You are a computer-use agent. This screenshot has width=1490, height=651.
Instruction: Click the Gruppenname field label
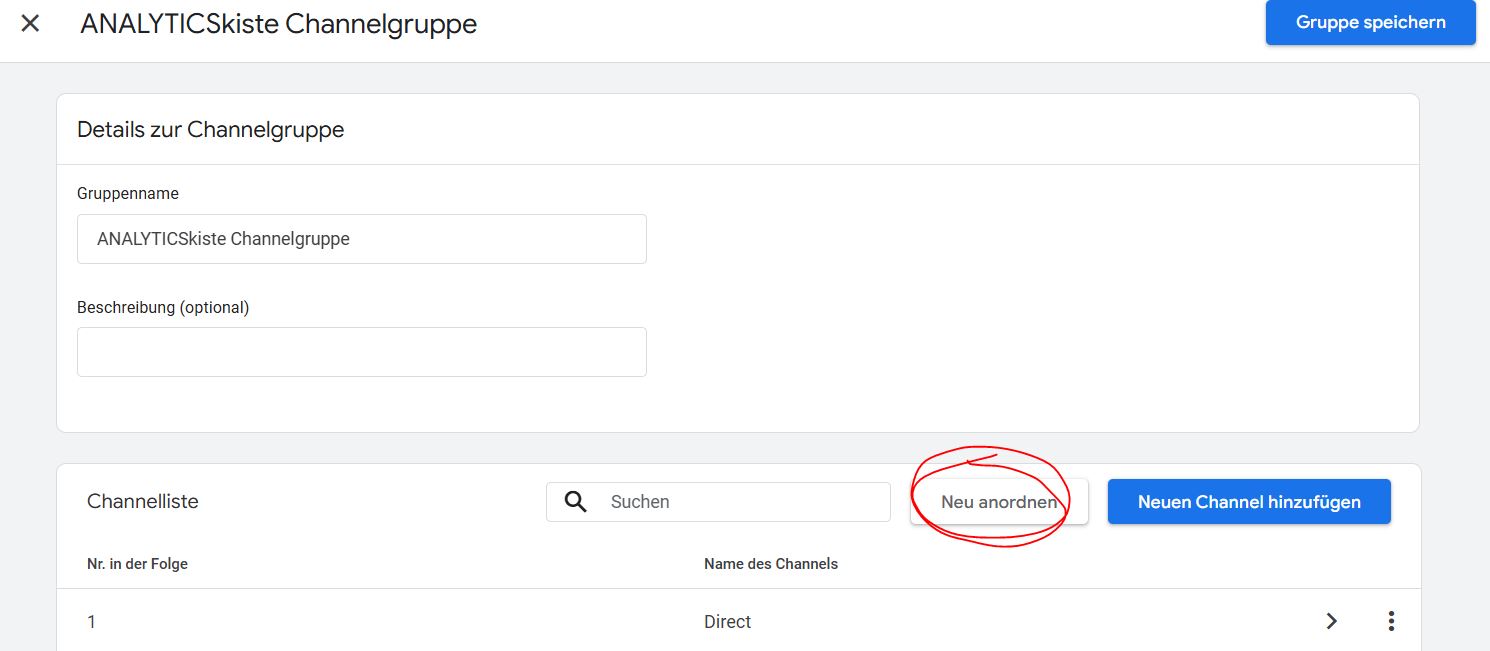click(128, 193)
